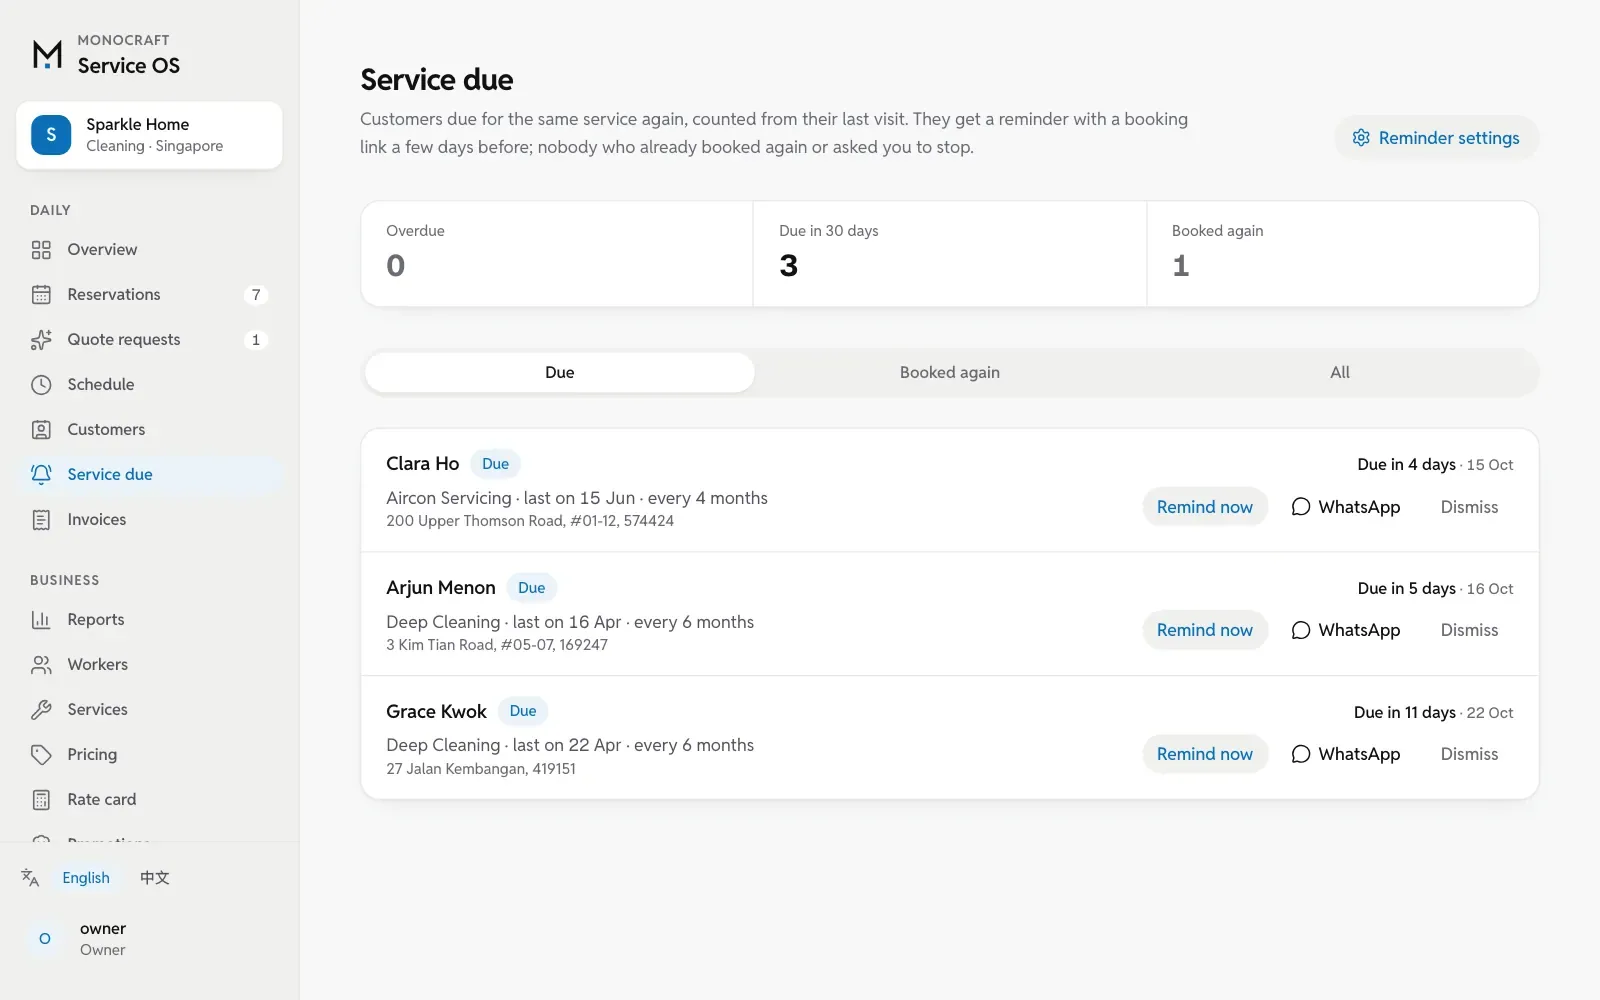Switch to the All tab
Viewport: 1600px width, 1000px height.
tap(1340, 372)
